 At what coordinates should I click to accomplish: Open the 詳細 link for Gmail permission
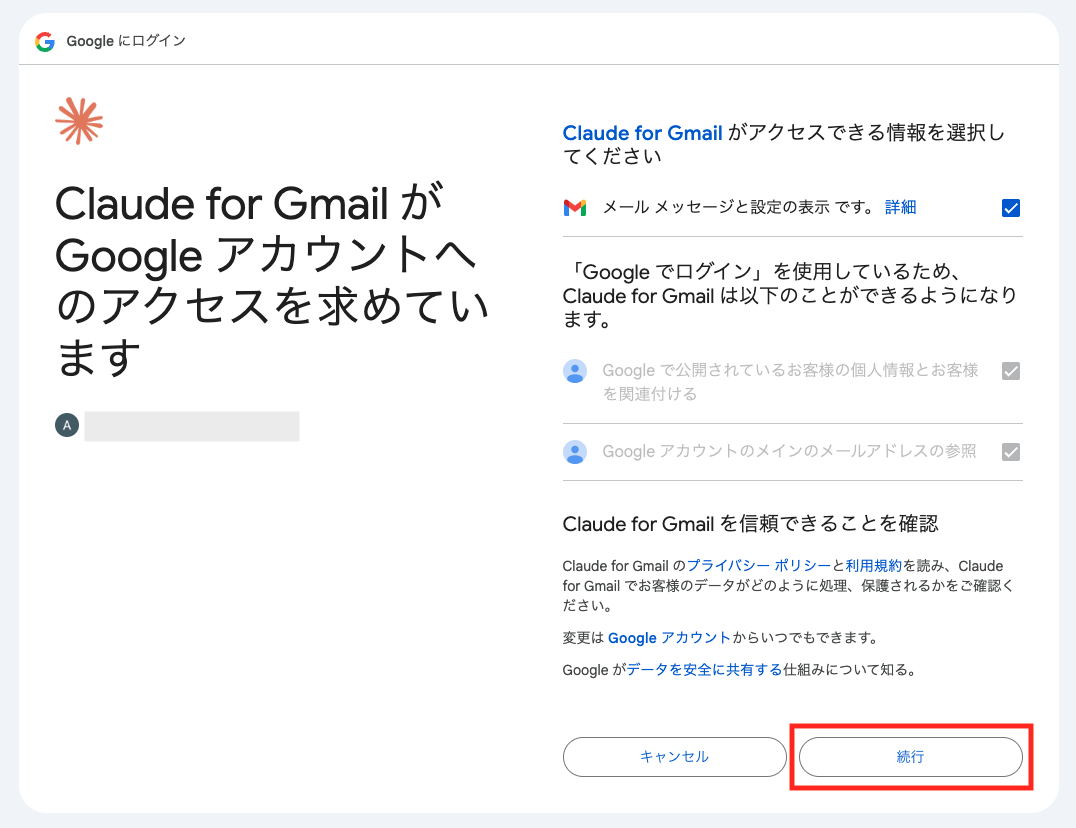(900, 207)
